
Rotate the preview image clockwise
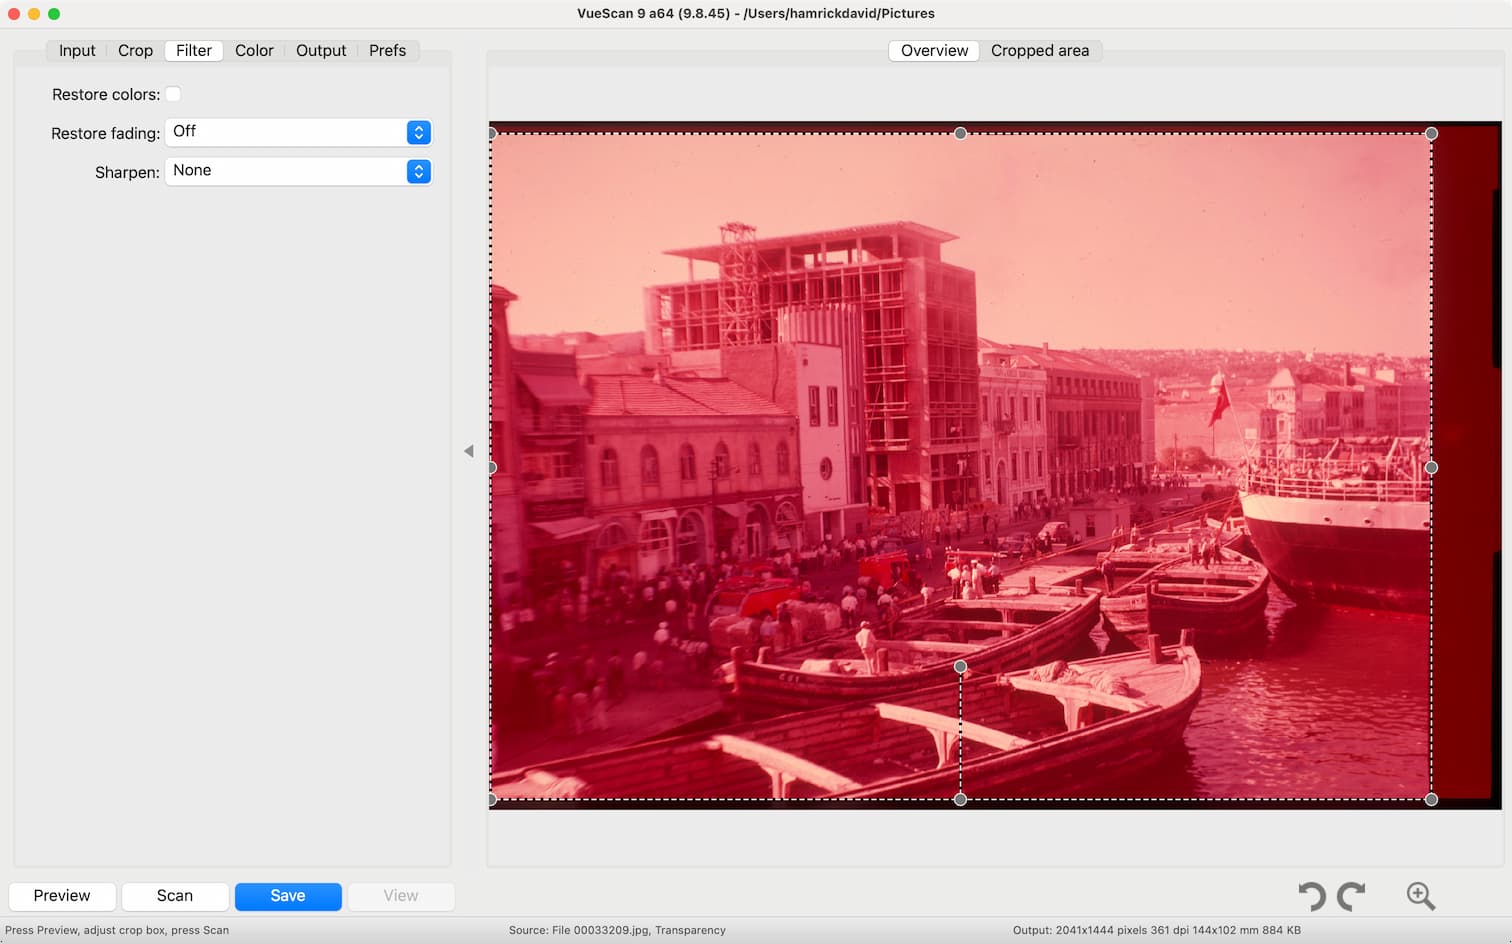[1352, 896]
